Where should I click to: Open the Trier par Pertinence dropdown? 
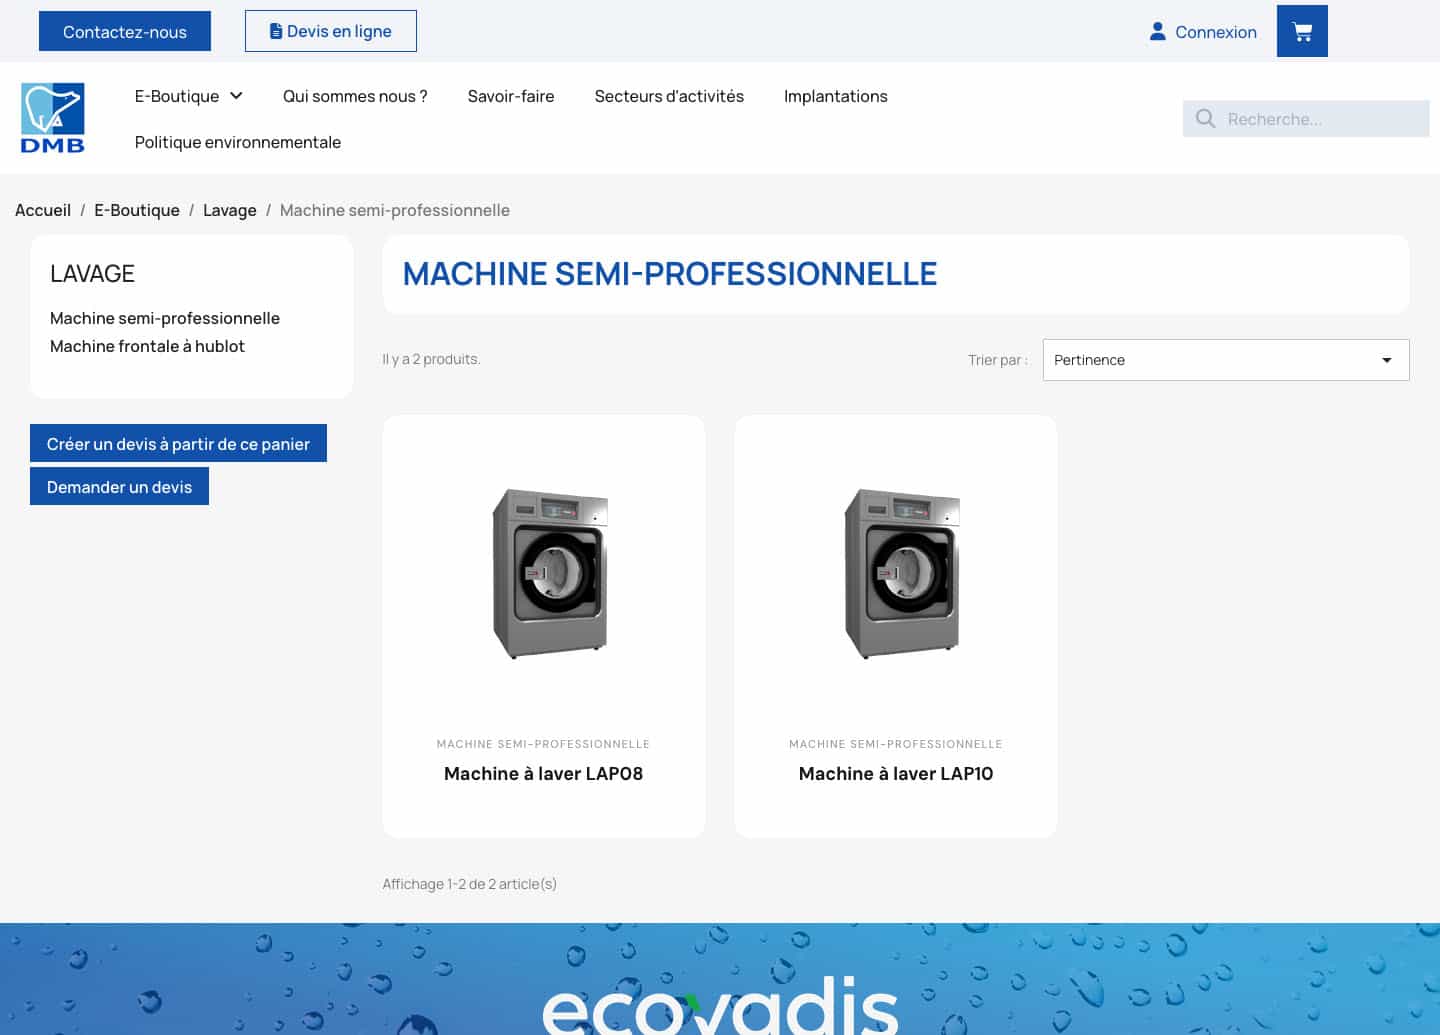[1226, 360]
